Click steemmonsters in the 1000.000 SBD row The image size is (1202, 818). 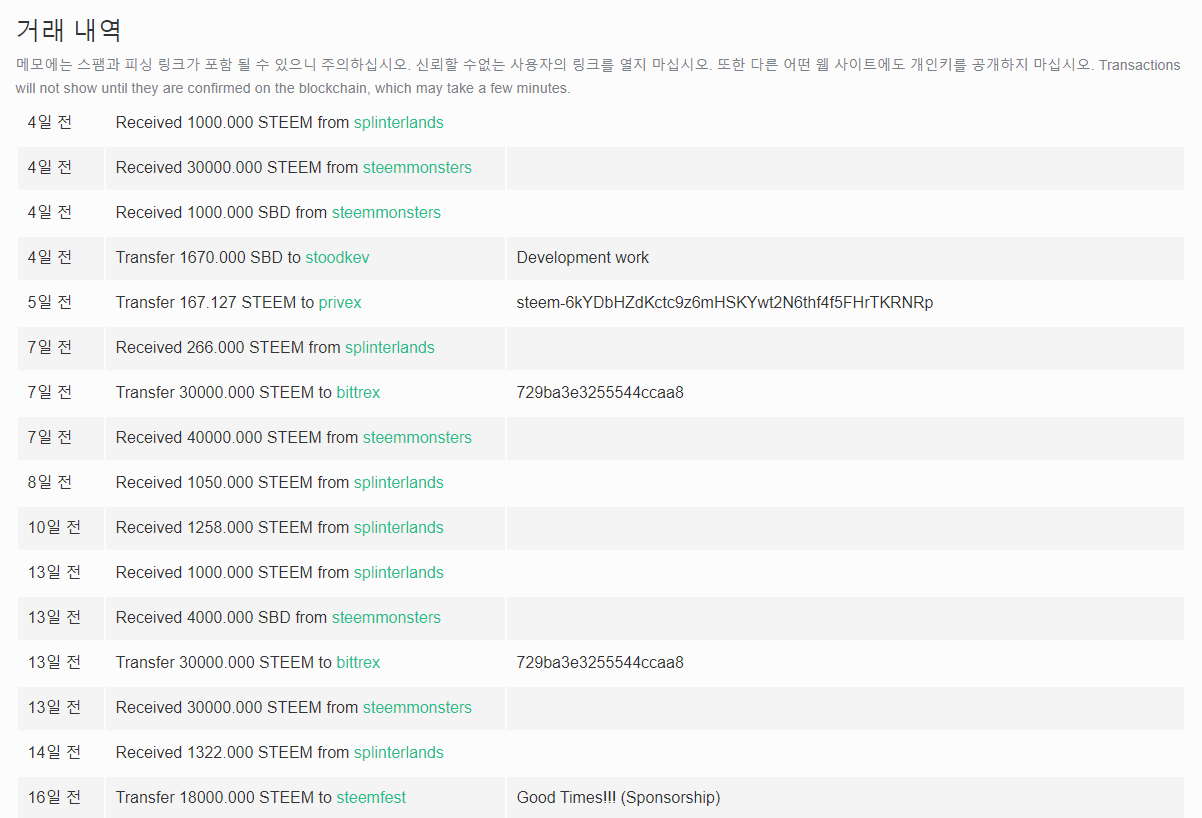[386, 212]
